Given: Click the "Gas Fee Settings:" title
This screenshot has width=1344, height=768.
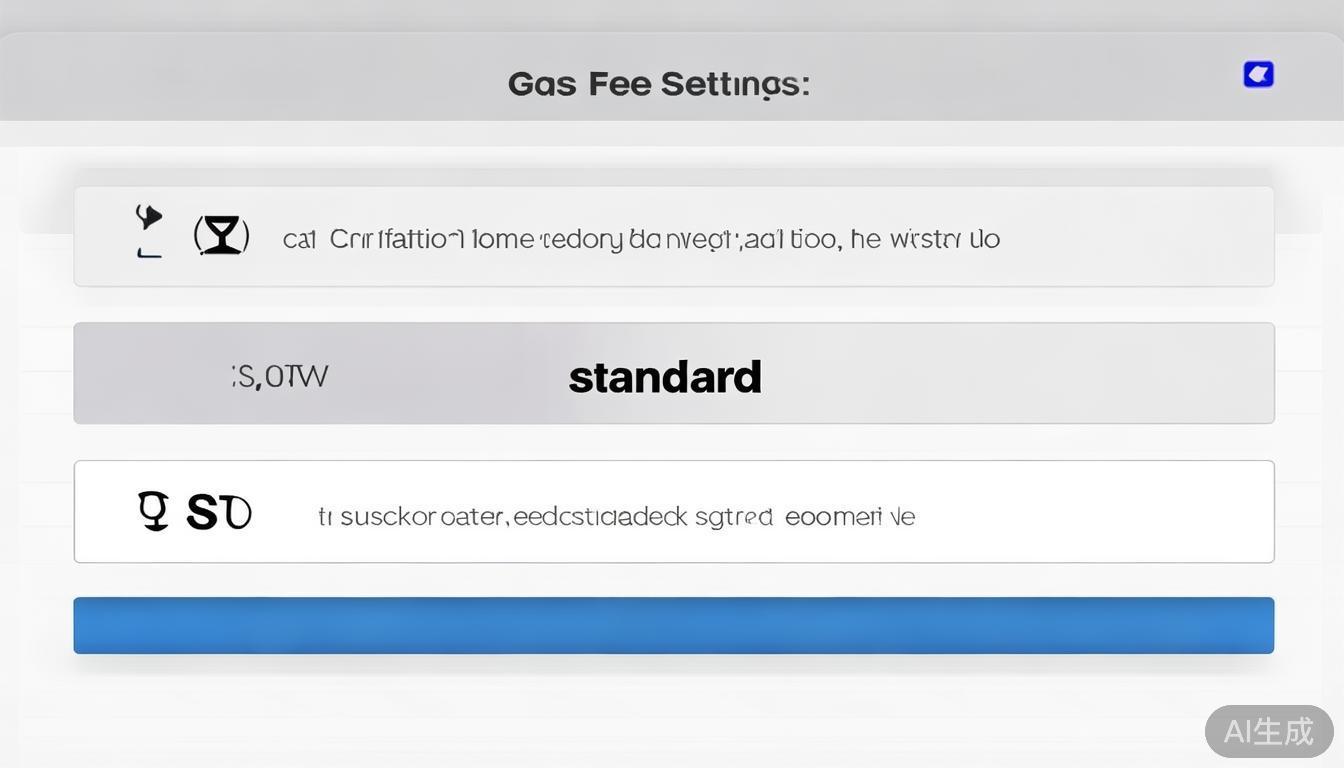Looking at the screenshot, I should (658, 83).
